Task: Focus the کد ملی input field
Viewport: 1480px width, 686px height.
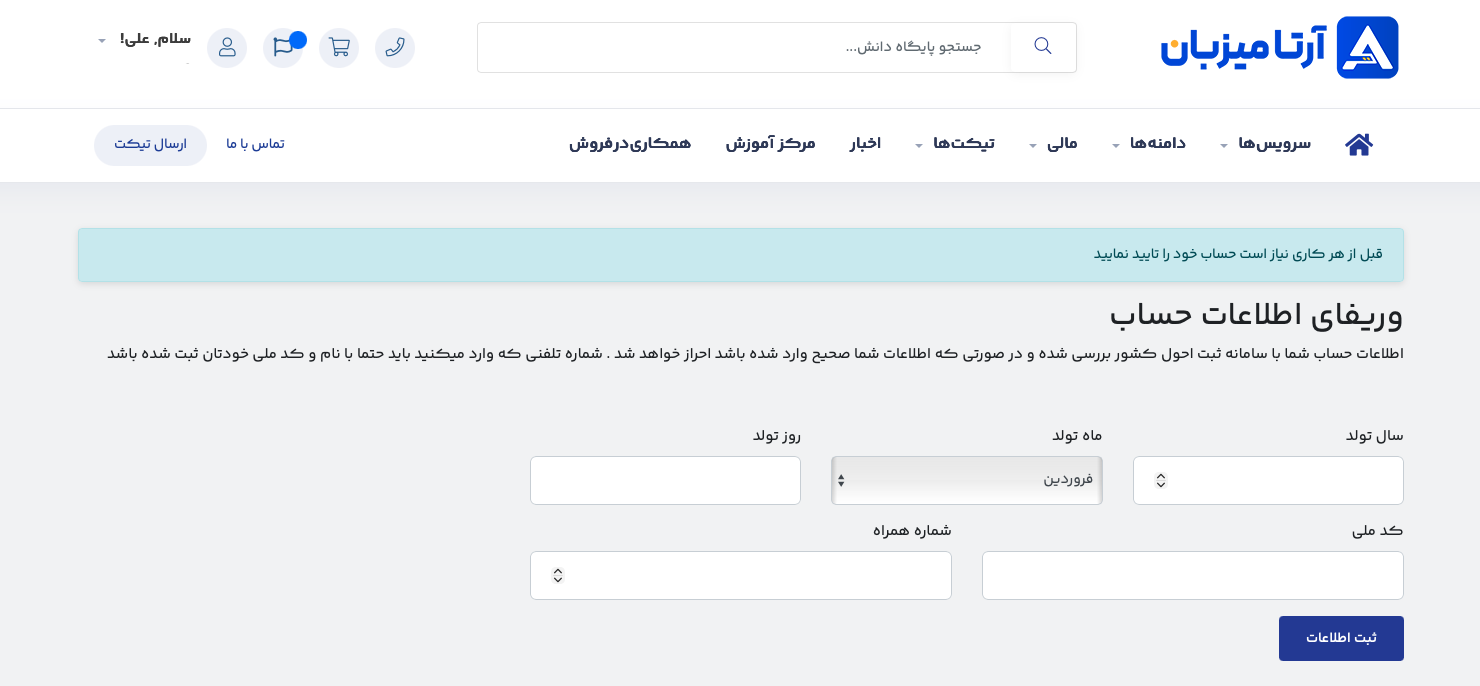Action: pos(1192,575)
